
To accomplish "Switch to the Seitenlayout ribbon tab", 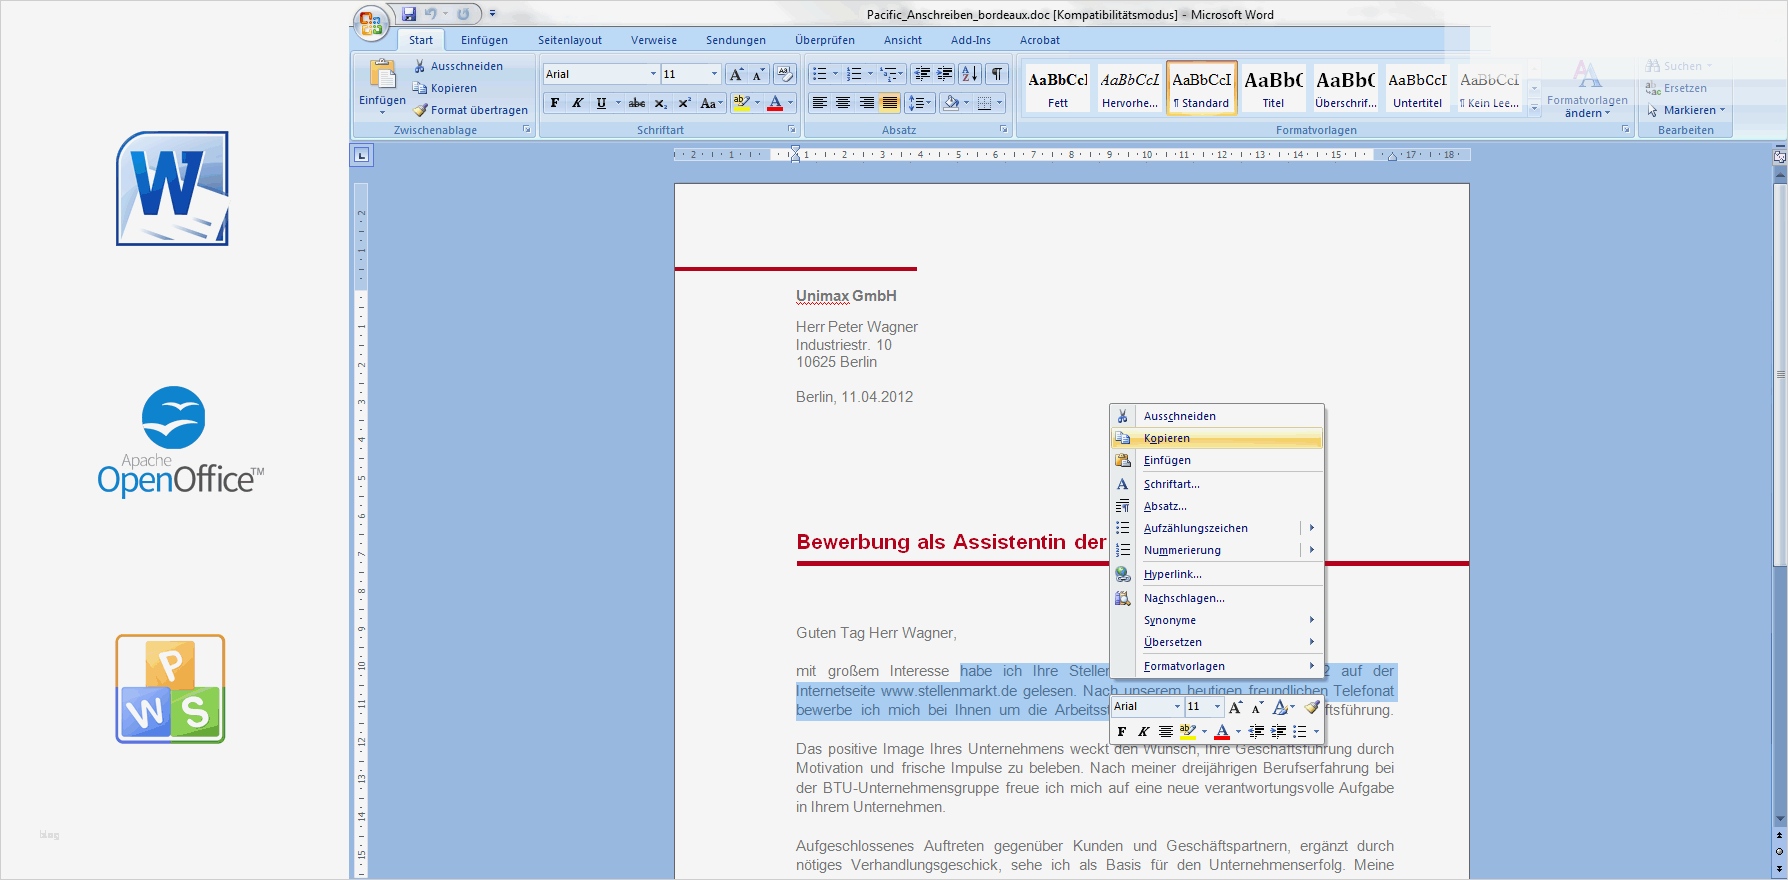I will (x=569, y=40).
